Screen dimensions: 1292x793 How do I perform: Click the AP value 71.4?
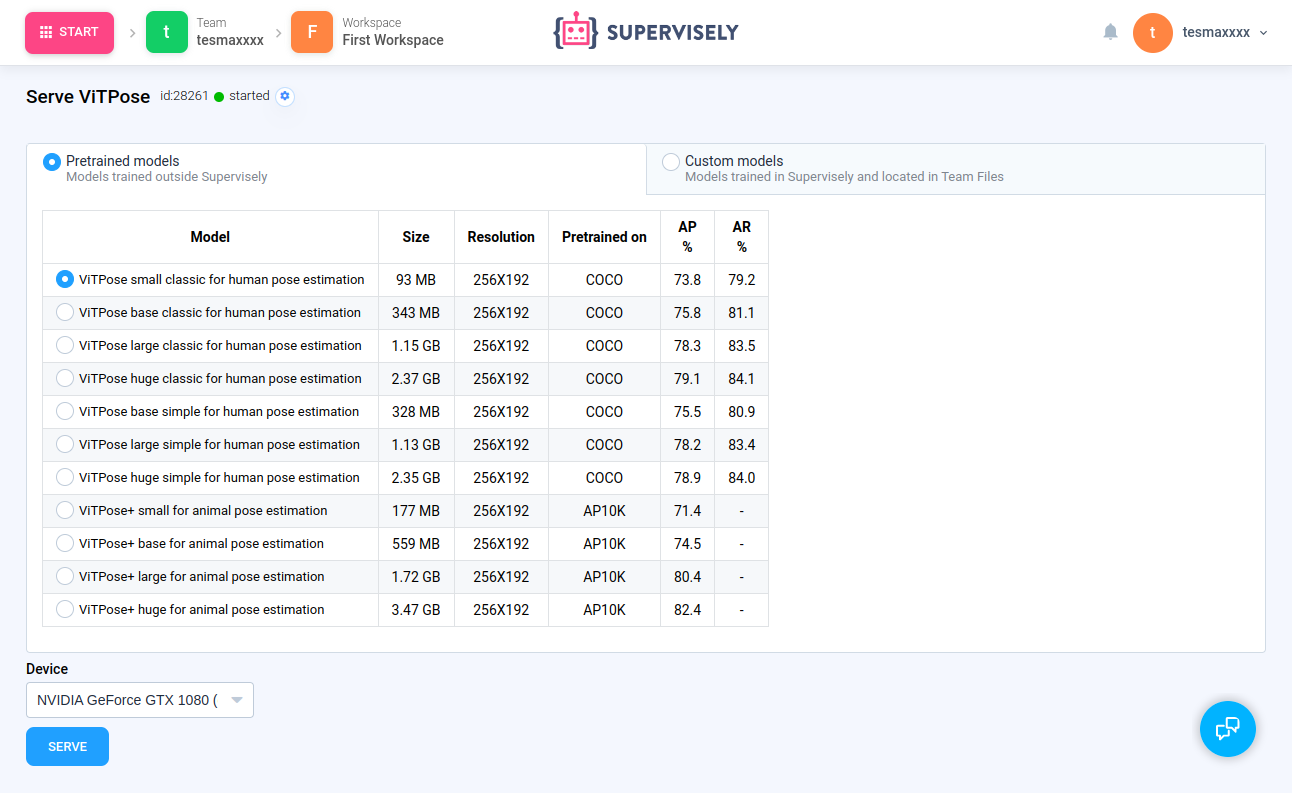pos(687,511)
